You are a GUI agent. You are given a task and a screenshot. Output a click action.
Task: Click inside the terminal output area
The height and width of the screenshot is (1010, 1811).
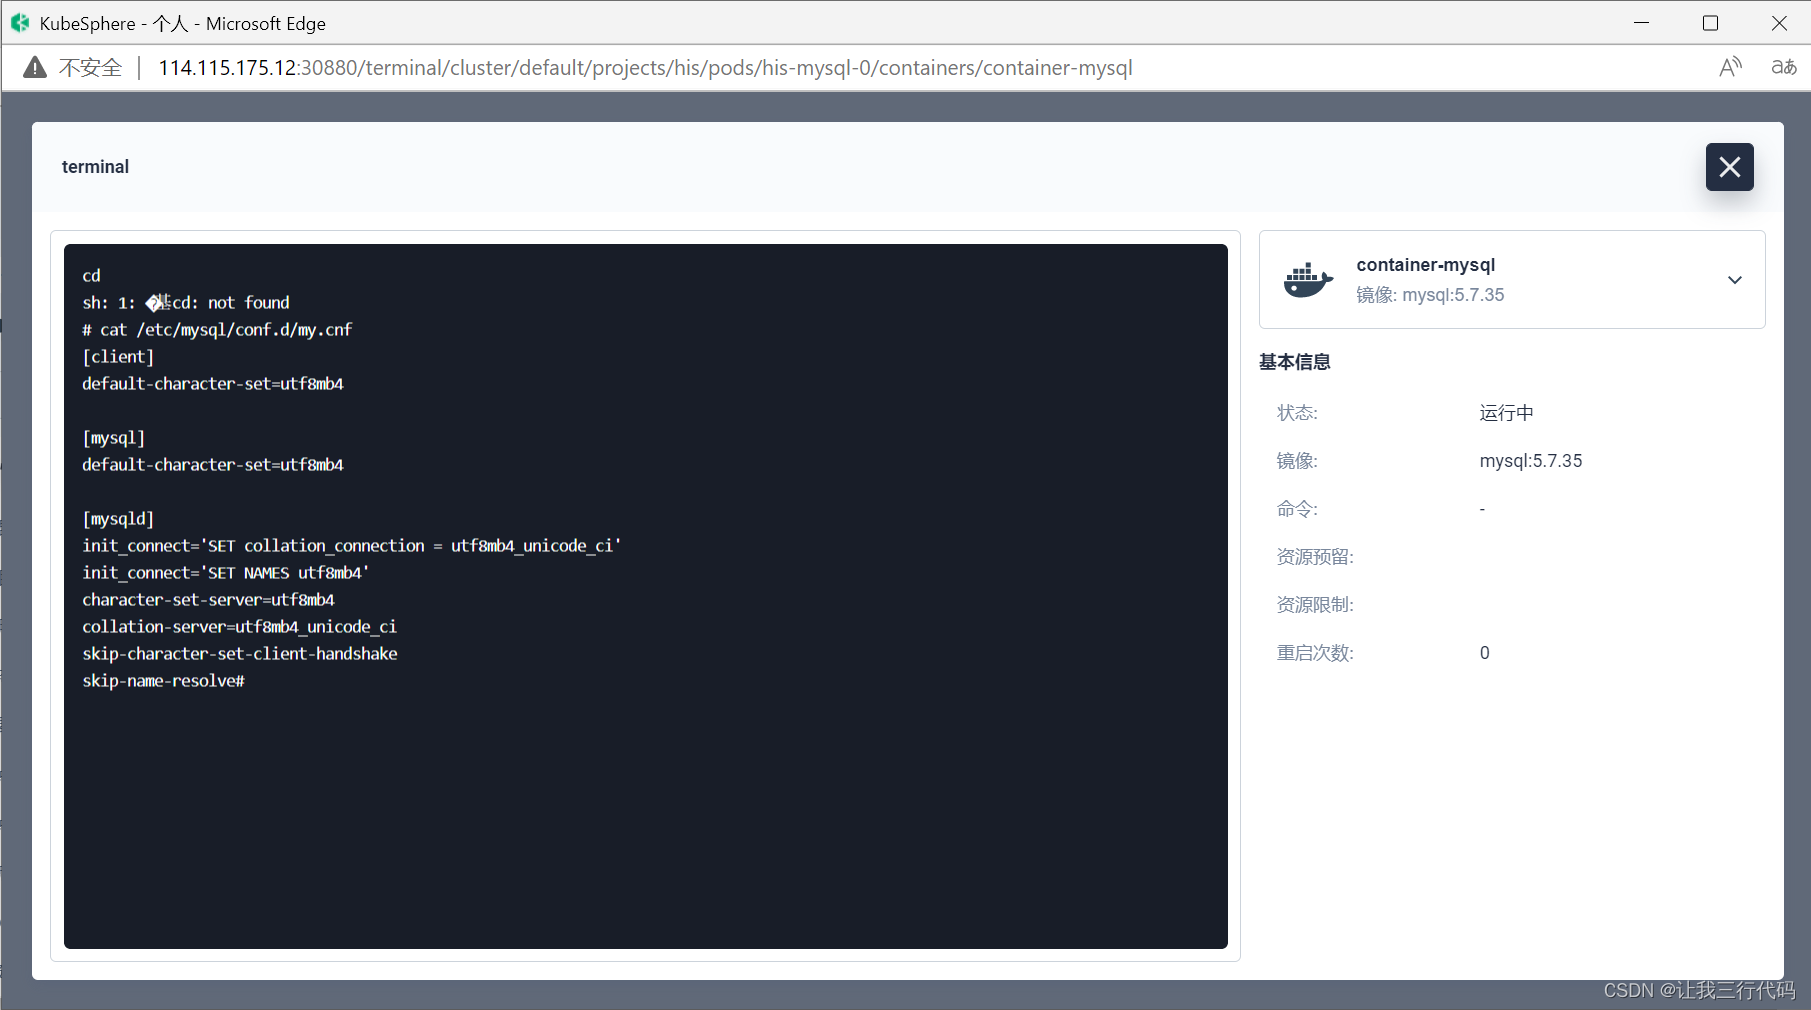[645, 596]
